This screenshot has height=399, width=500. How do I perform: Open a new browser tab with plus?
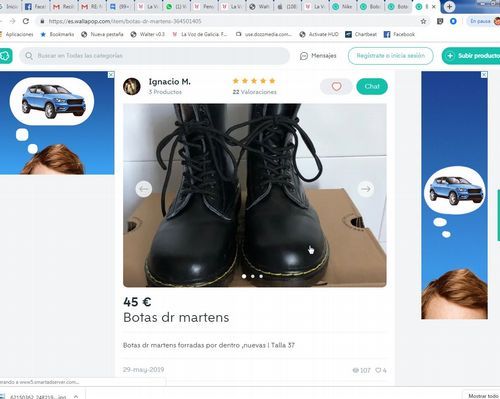pos(449,6)
